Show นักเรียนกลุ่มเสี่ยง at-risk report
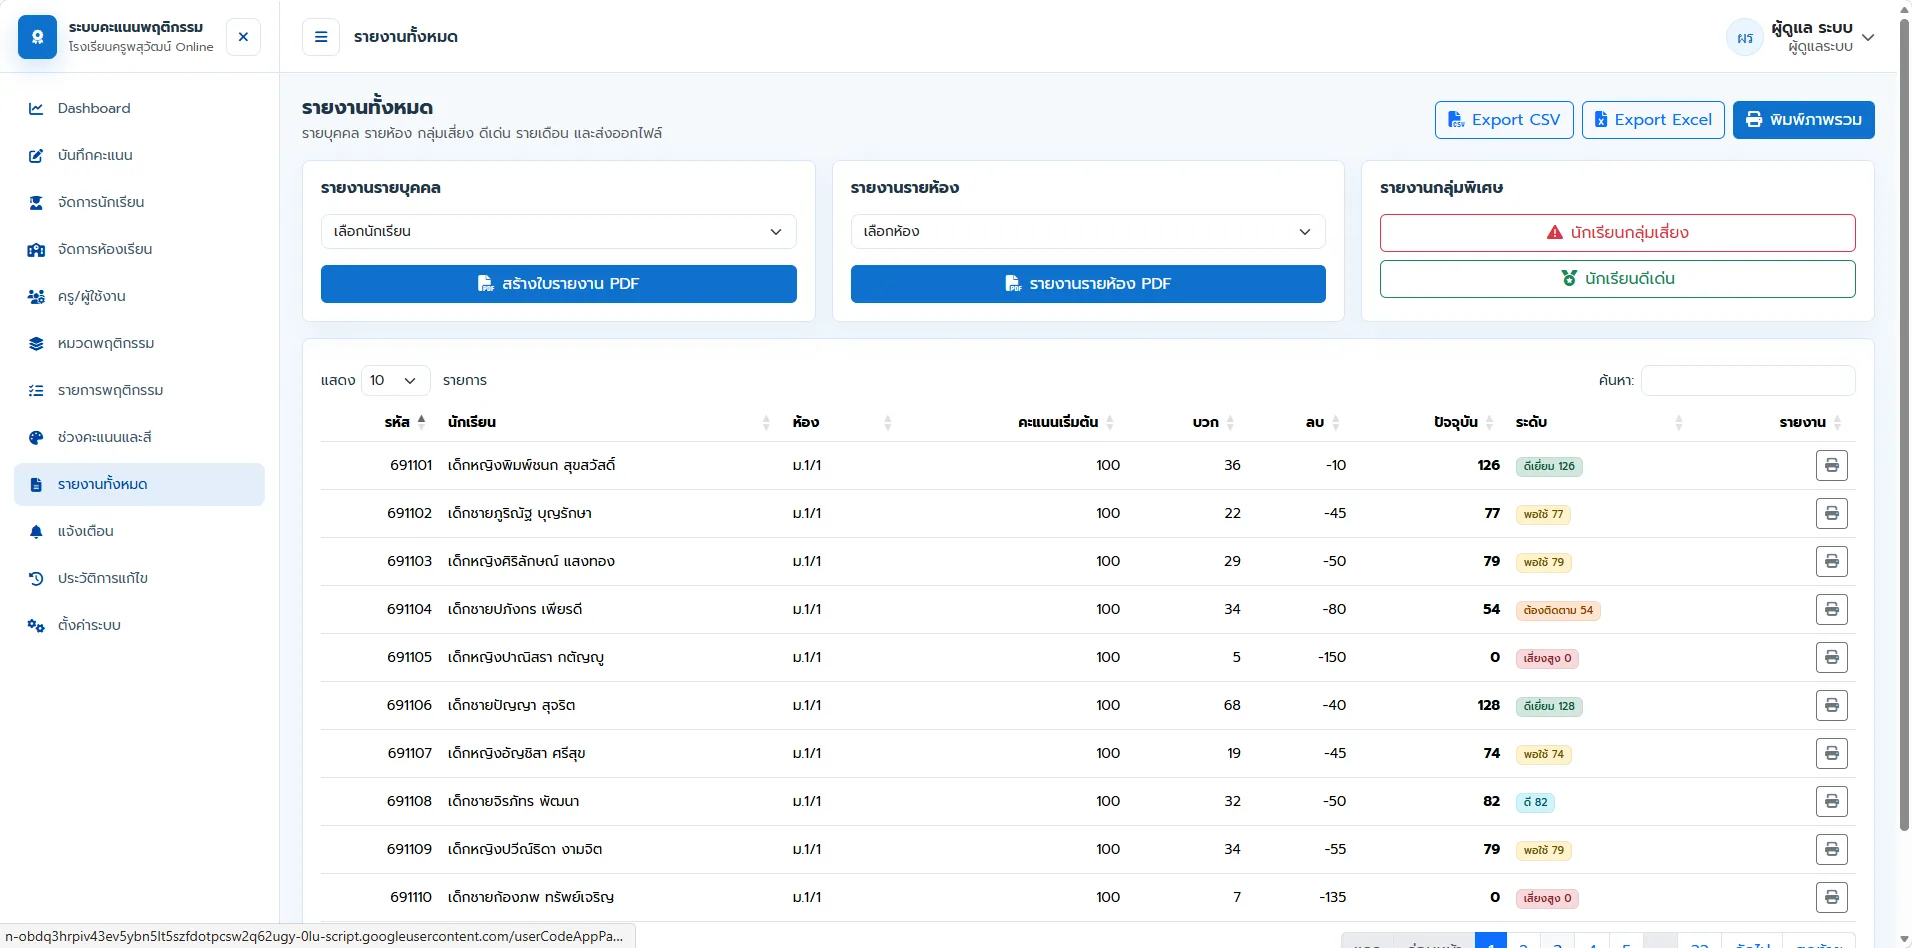This screenshot has height=948, width=1912. pyautogui.click(x=1617, y=233)
